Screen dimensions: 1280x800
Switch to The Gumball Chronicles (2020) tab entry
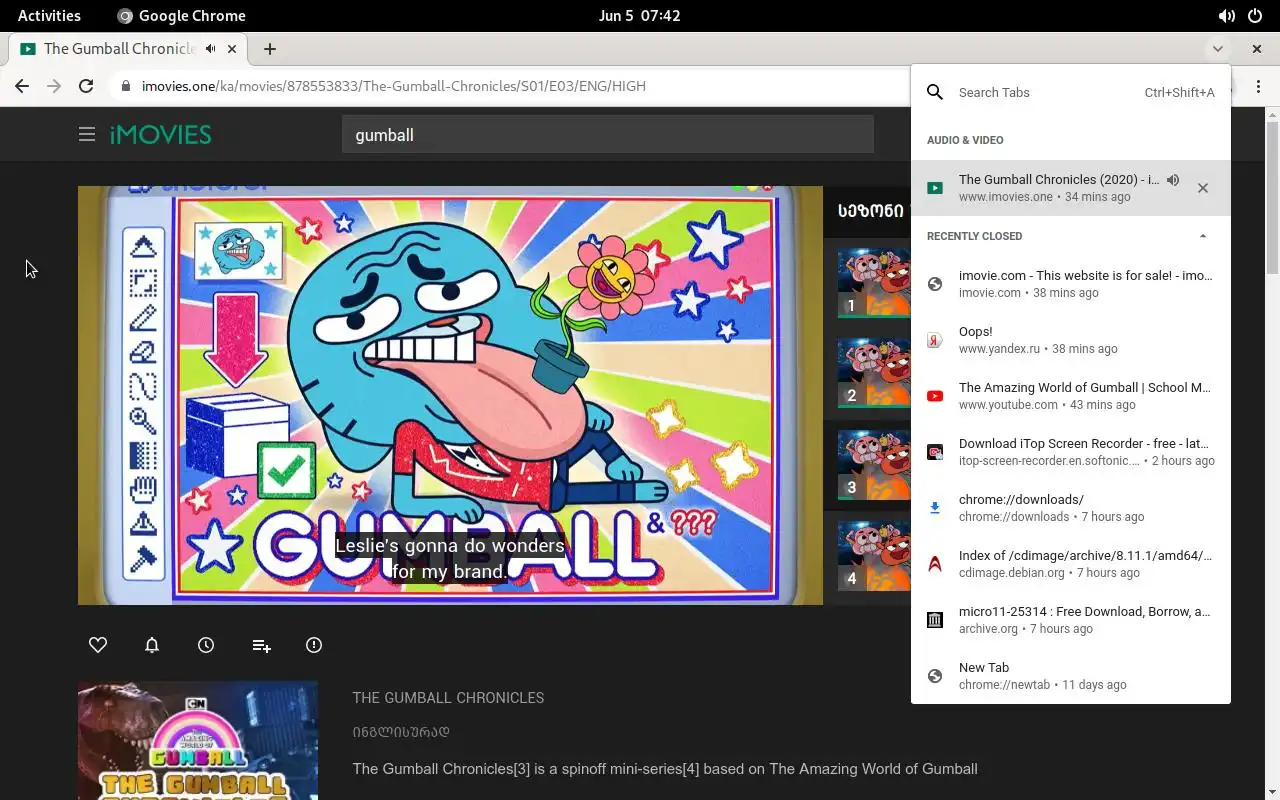pos(1070,188)
